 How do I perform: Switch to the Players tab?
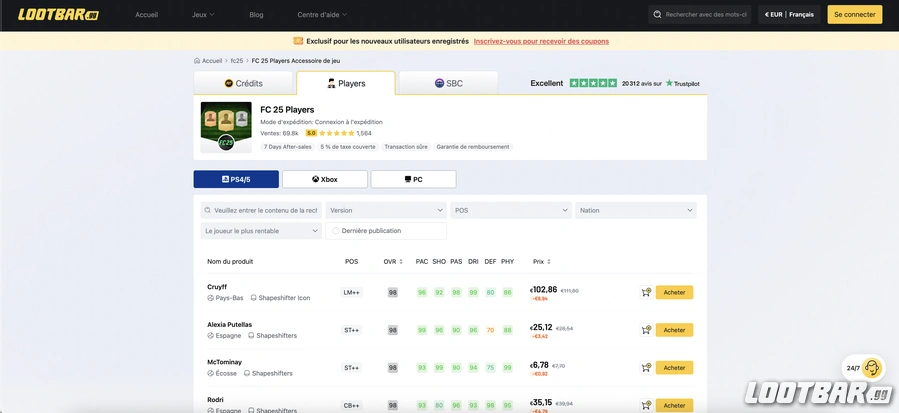click(x=346, y=84)
